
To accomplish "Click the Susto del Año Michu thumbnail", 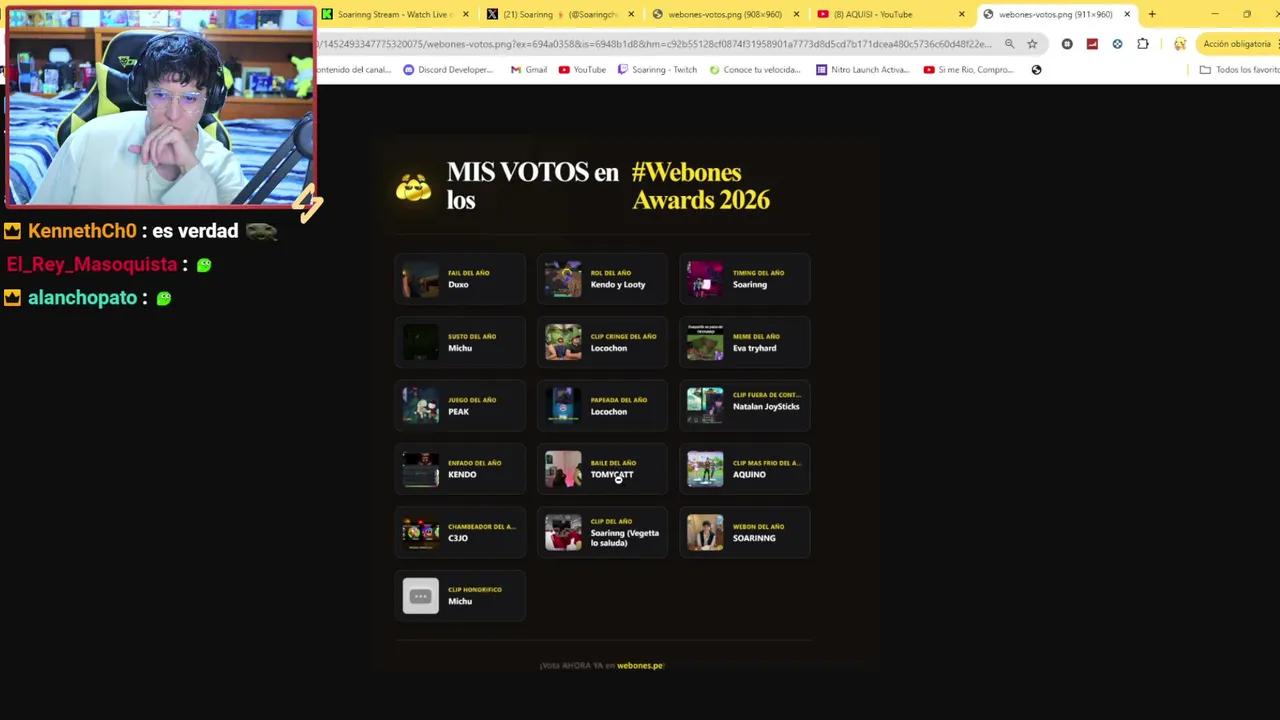I will pos(420,342).
